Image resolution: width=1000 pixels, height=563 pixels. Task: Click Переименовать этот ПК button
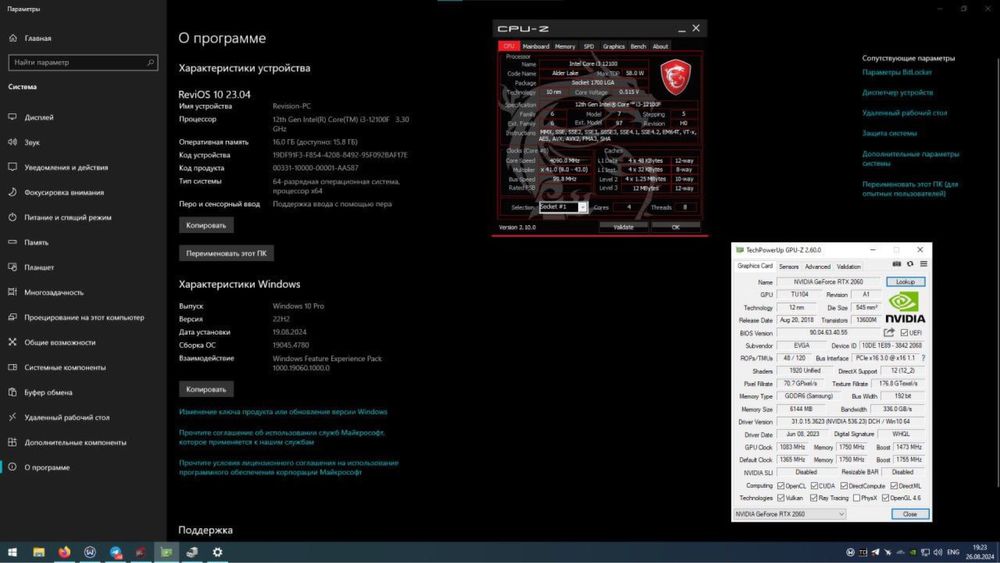[226, 253]
